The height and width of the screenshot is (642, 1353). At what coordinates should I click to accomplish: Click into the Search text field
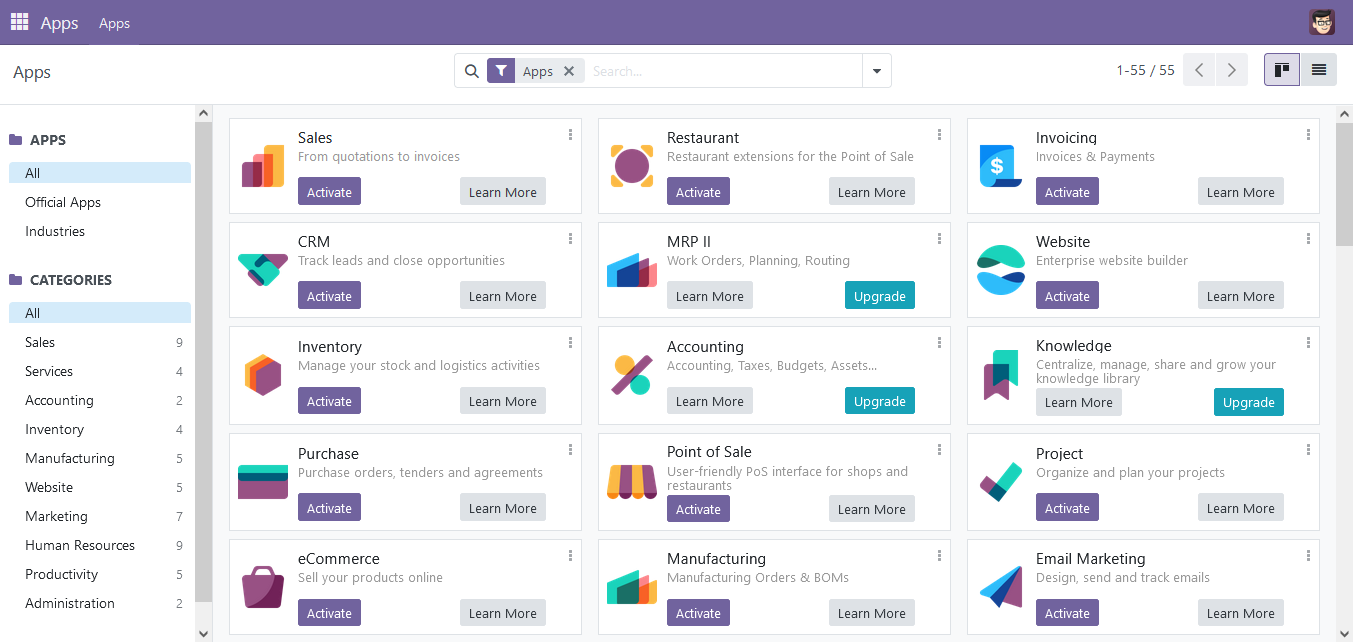720,71
